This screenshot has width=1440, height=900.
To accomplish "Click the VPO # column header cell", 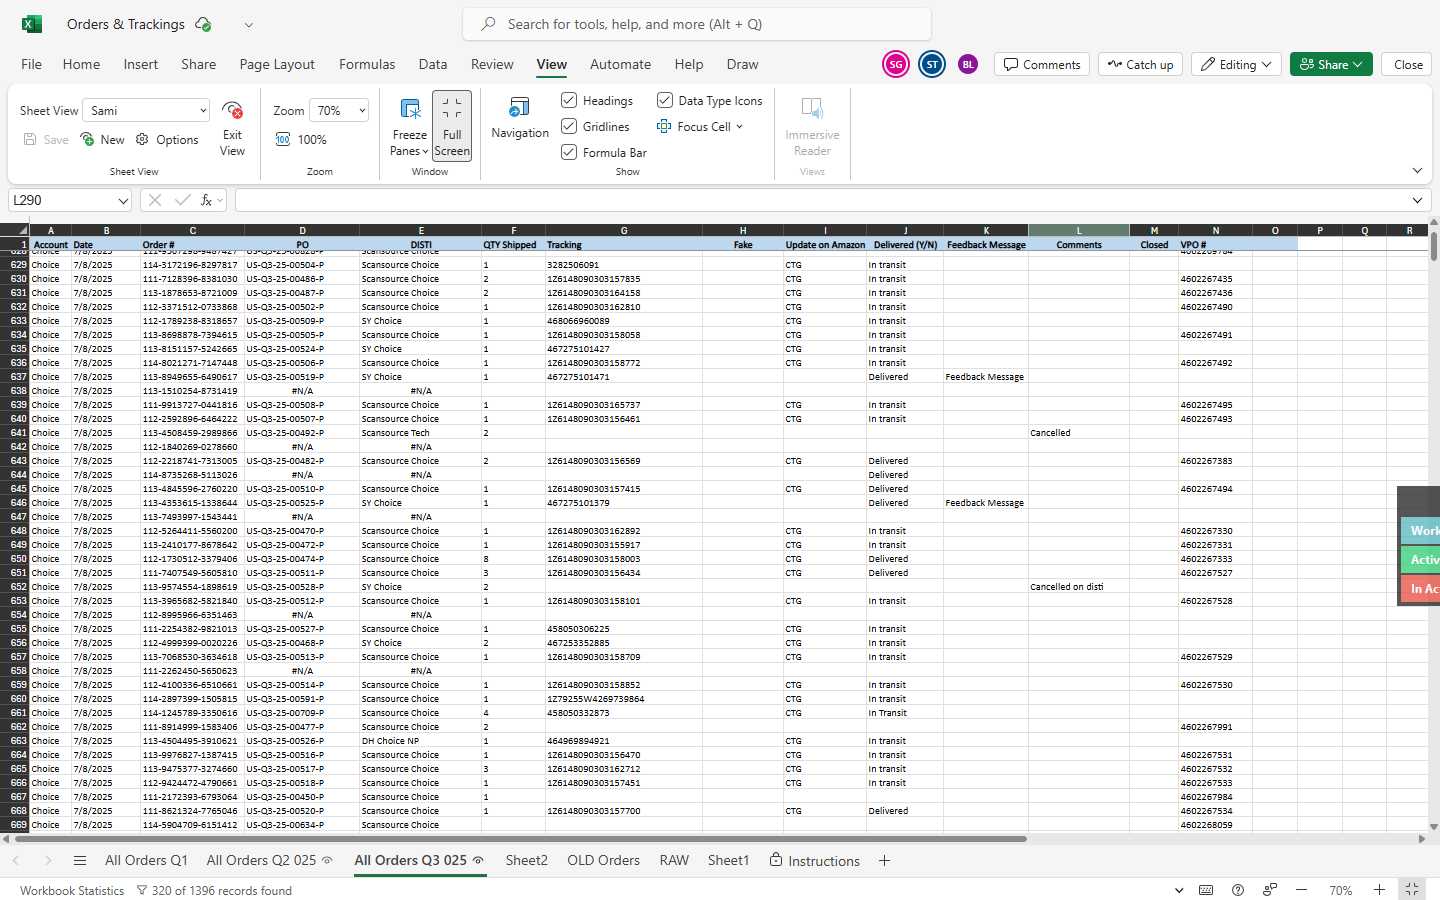I will pos(1215,244).
